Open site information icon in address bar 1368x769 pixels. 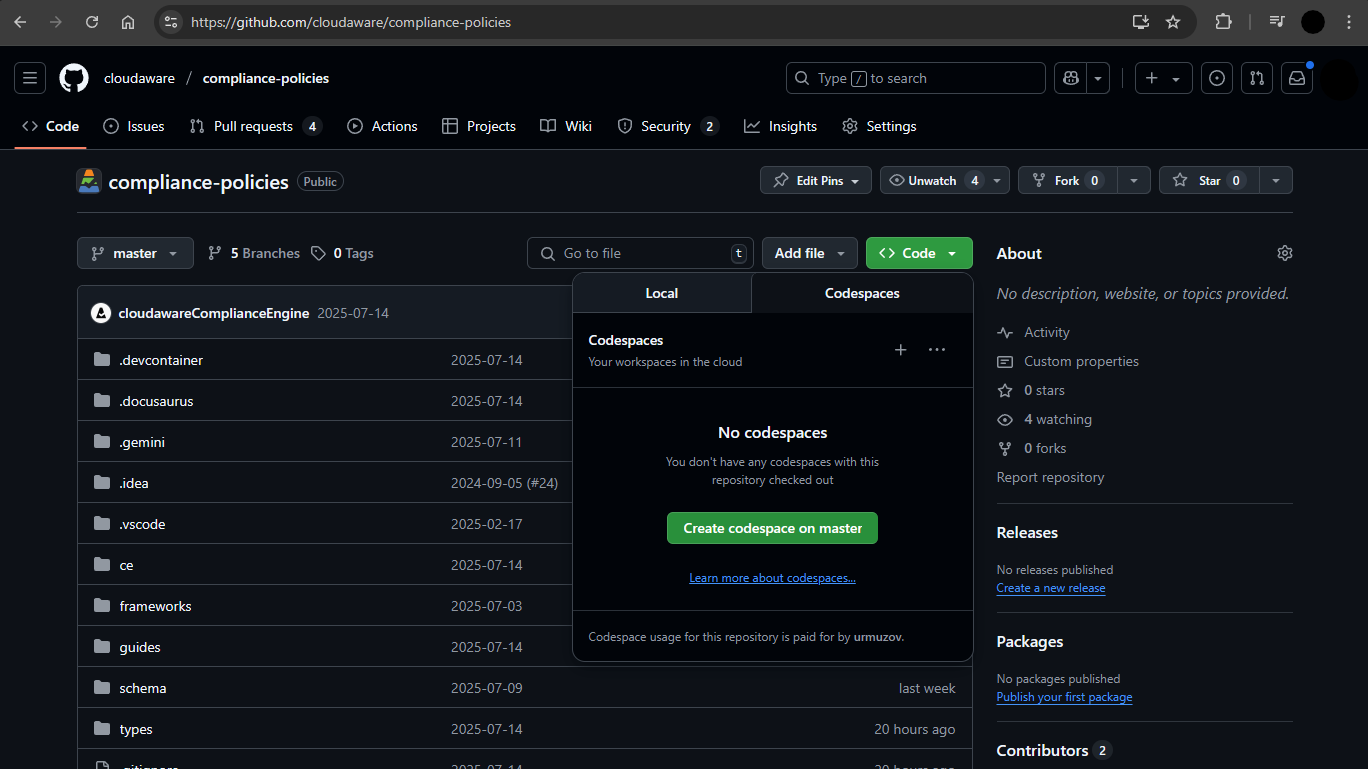pyautogui.click(x=171, y=22)
